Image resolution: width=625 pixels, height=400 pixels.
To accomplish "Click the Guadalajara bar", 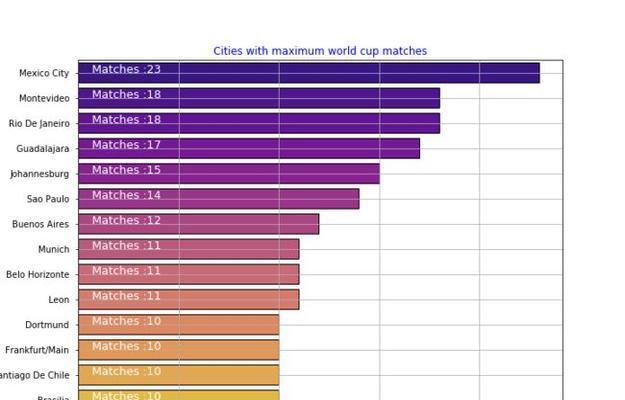I will [x=249, y=148].
